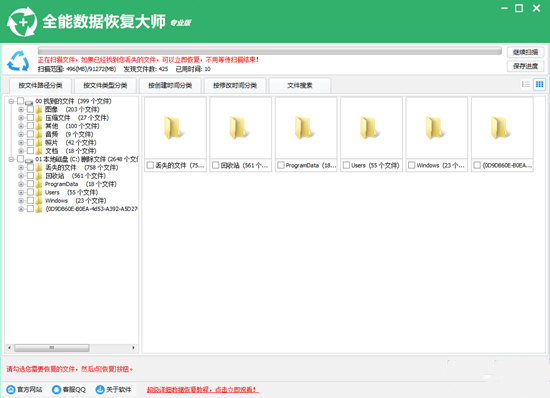Click the 其他 folder icon in tree
This screenshot has width=550, height=398.
pos(39,126)
